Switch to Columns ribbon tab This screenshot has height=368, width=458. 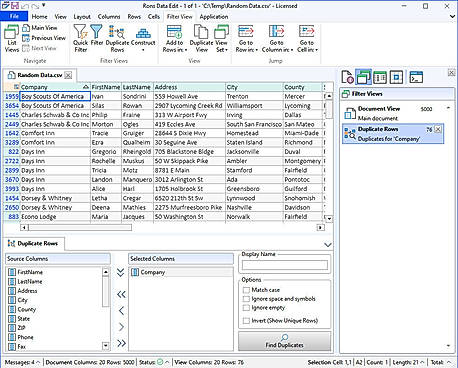109,16
